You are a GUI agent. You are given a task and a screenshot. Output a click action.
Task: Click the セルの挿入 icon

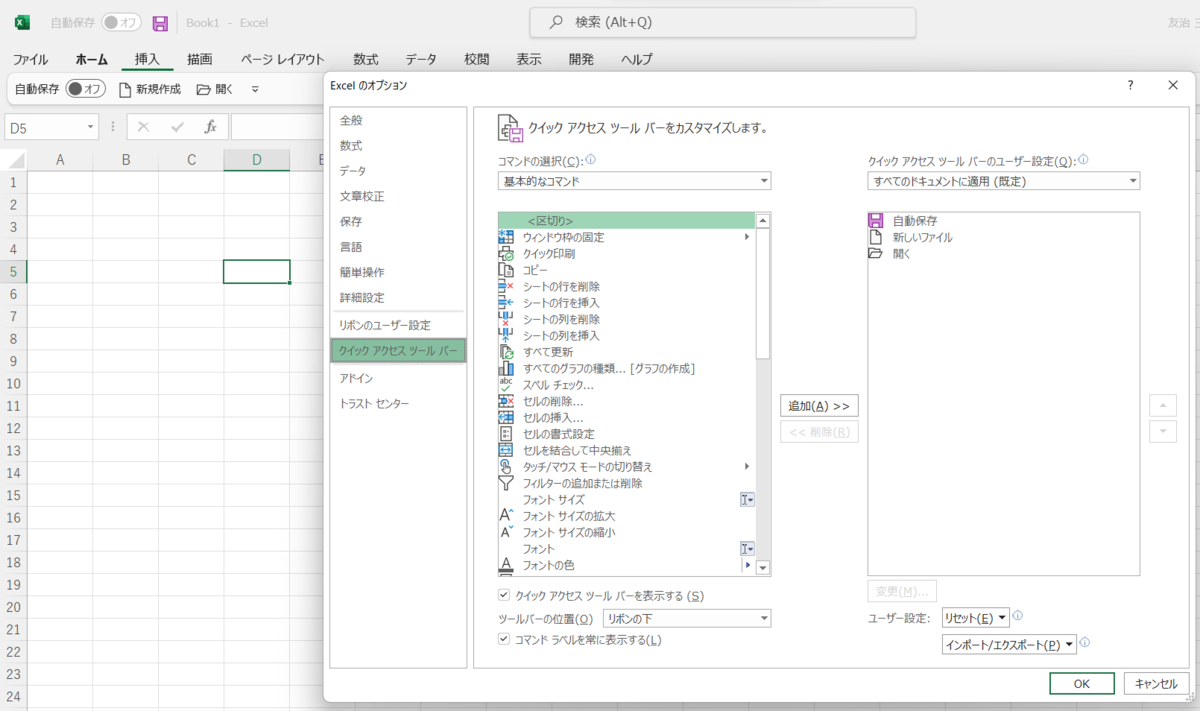(x=506, y=417)
